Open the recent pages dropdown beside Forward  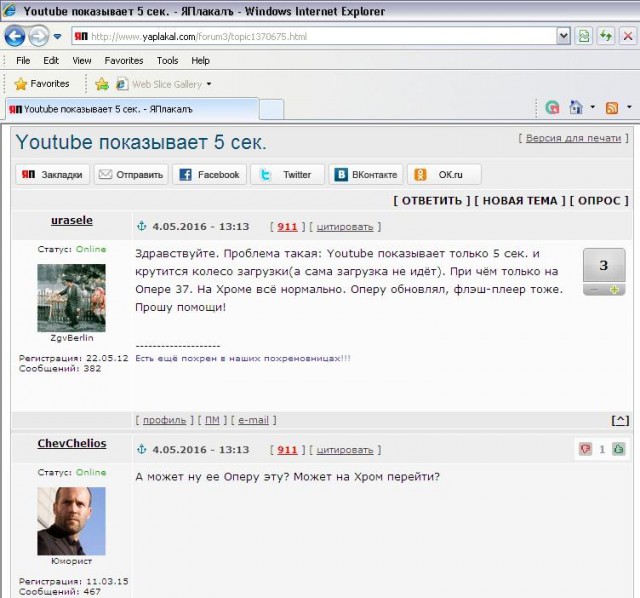57,37
